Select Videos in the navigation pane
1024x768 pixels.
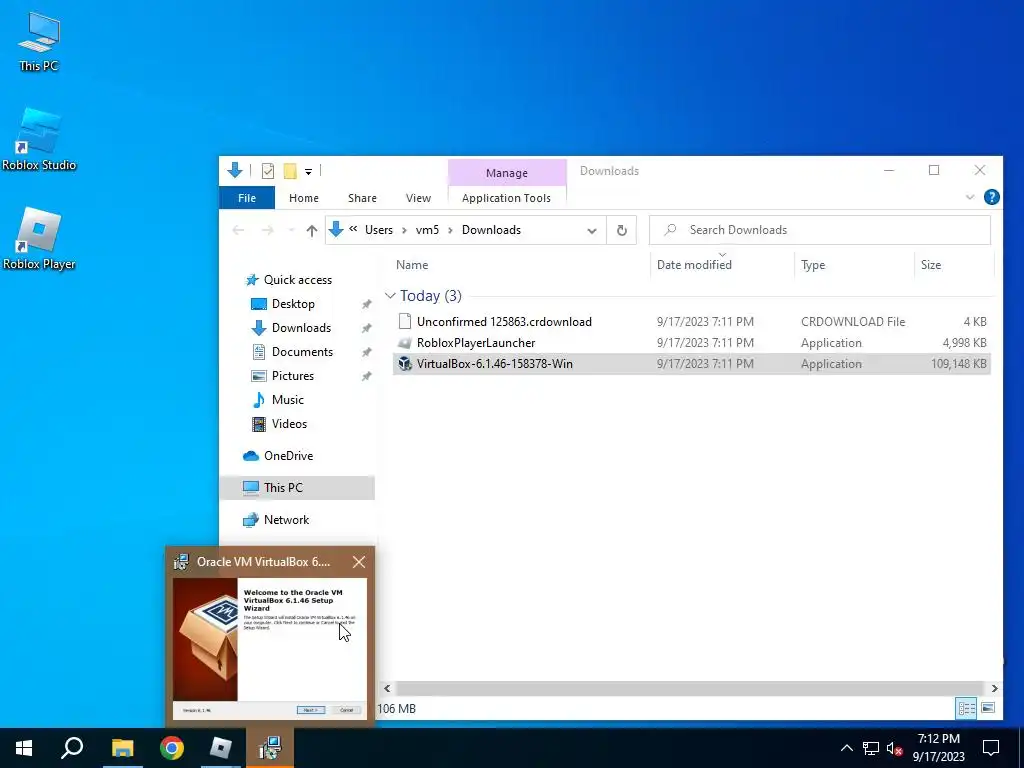[289, 424]
